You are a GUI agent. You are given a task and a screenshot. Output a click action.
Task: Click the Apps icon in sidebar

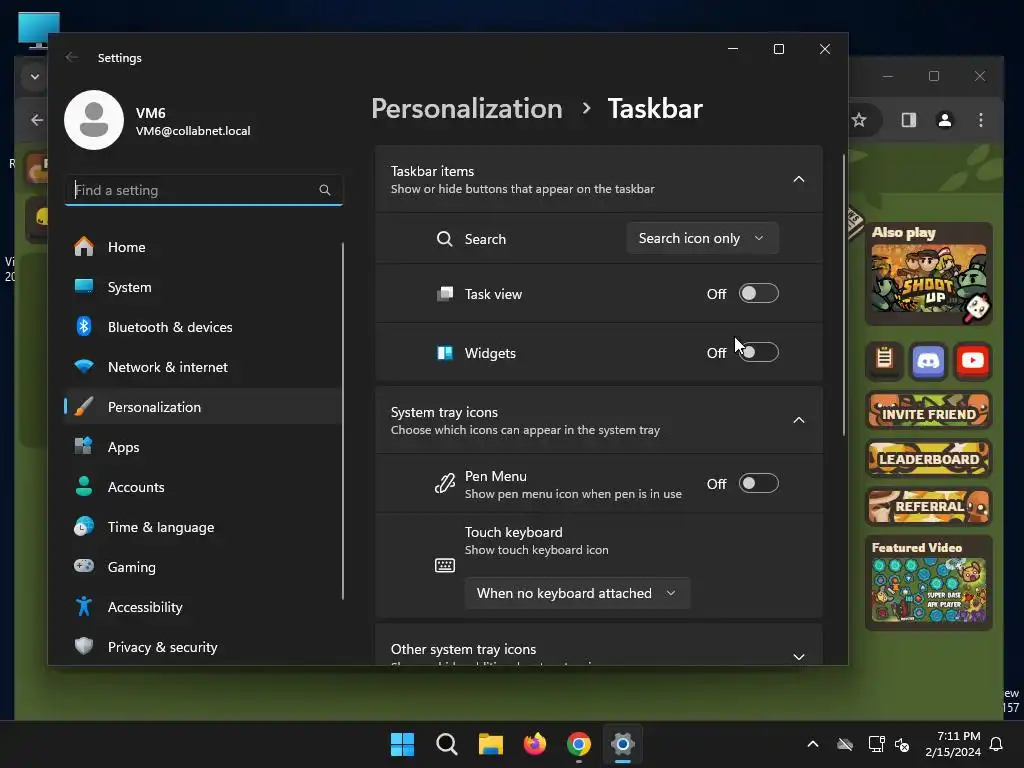[x=84, y=447]
